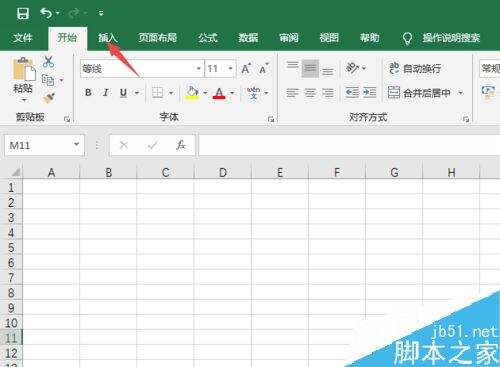Click the Cancel X formula icon
Viewport: 500px width, 367px height.
coord(124,145)
